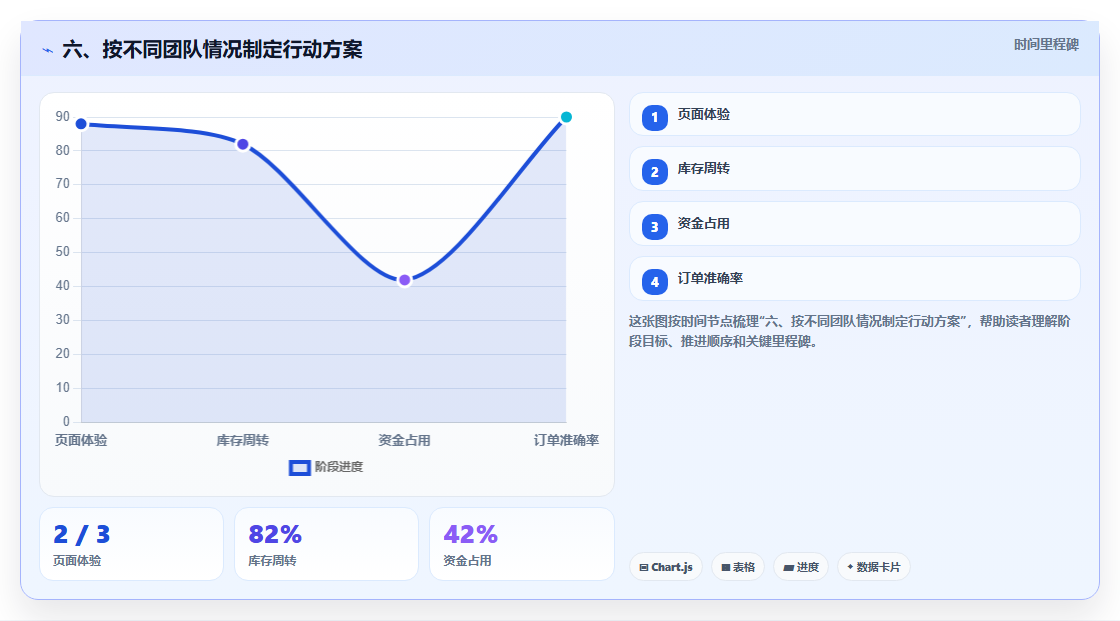Screen dimensions: 1120x621
Task: Click the y-axis value 0
Action: click(x=66, y=422)
